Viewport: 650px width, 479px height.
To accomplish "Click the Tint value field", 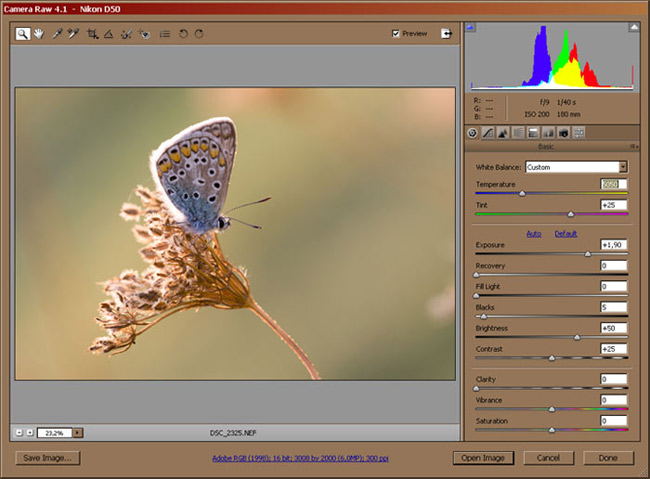I will pos(614,205).
